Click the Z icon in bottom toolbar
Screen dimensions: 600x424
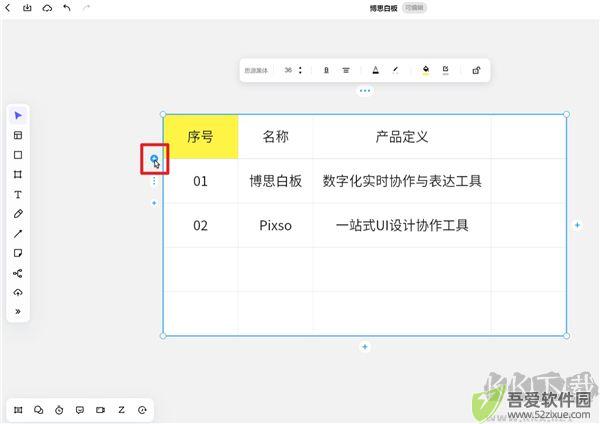pyautogui.click(x=121, y=410)
